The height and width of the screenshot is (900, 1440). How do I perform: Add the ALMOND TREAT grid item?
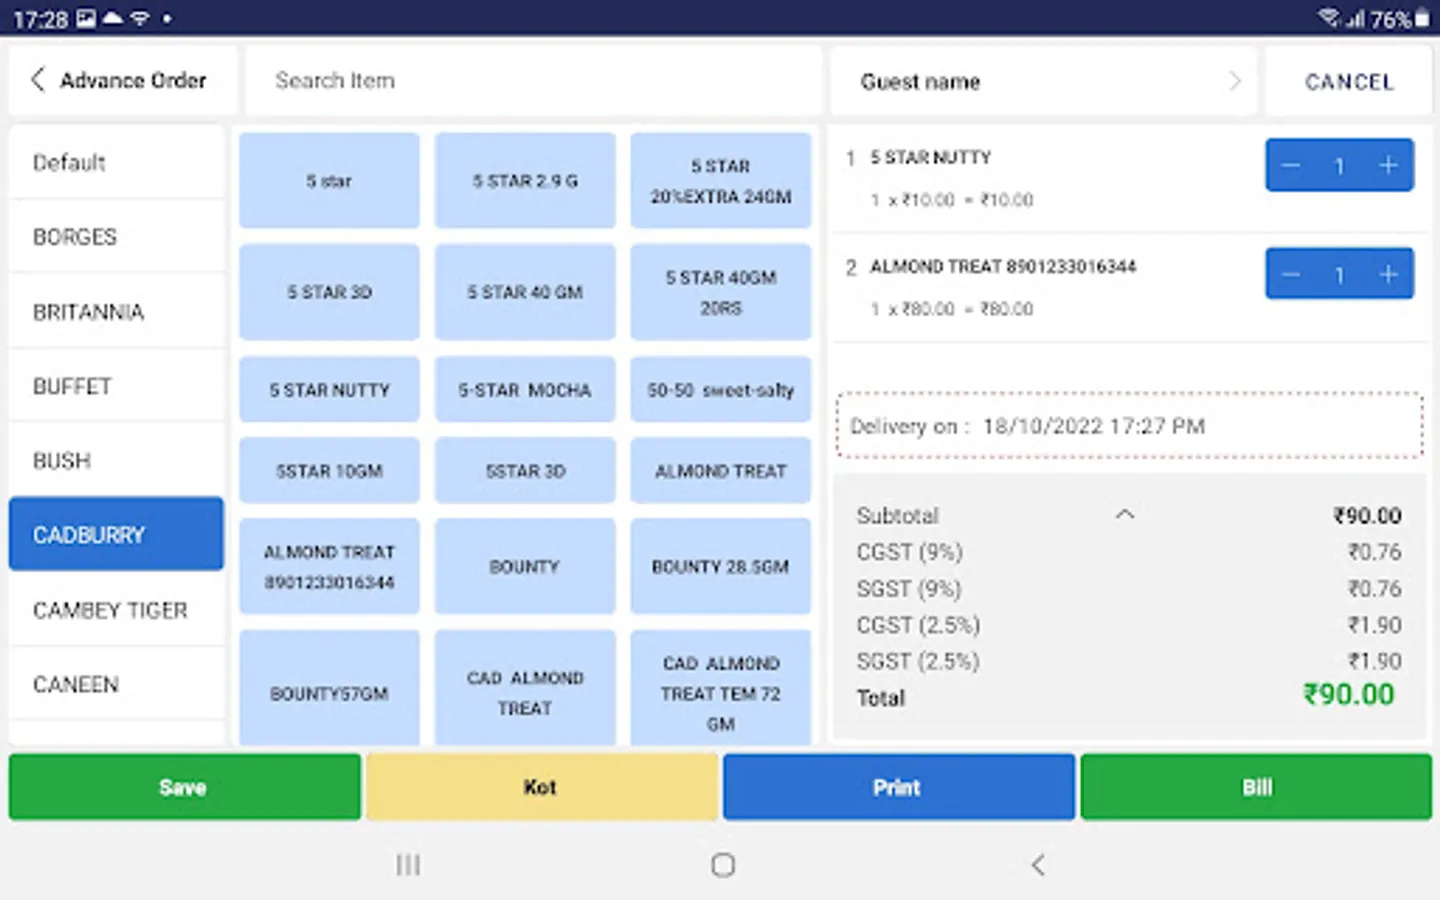[721, 470]
